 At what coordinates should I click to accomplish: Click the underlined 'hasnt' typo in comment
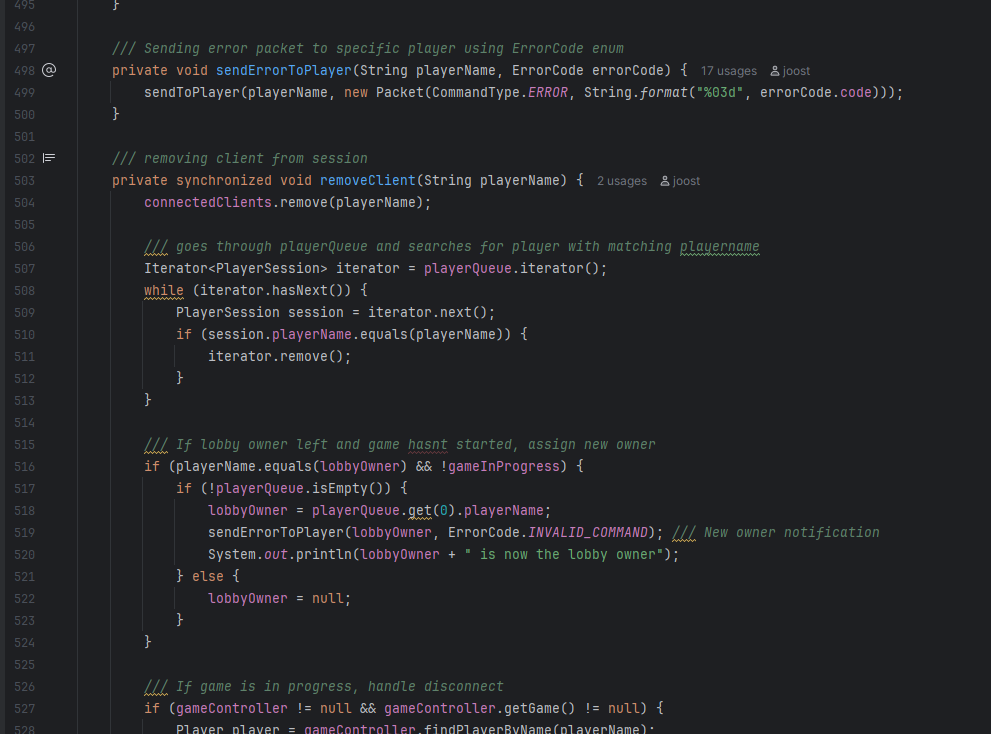tap(427, 444)
